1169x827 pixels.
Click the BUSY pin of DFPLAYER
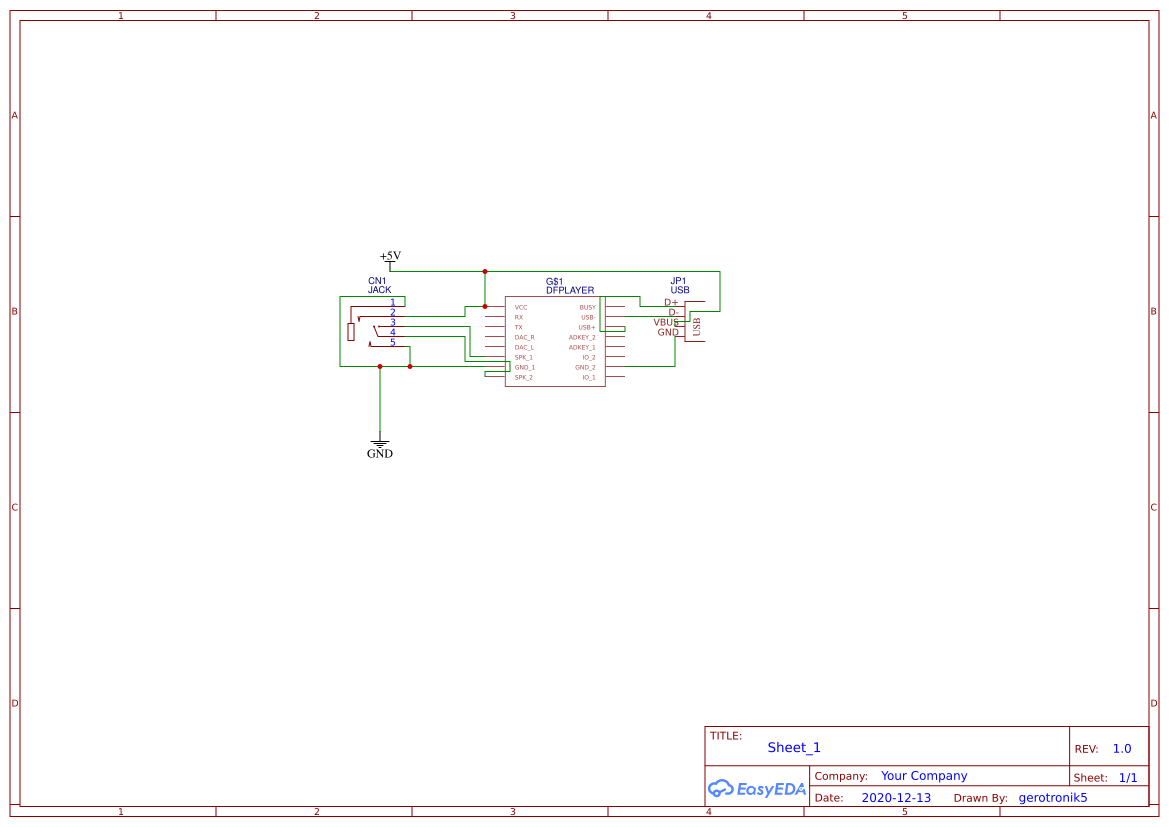(x=588, y=307)
